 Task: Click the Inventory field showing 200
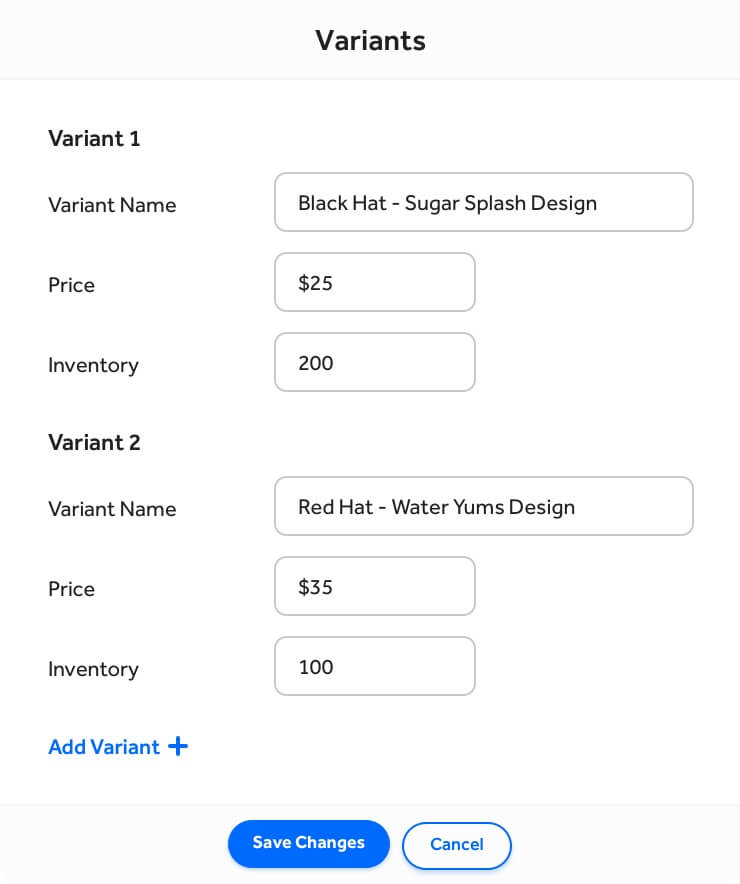374,363
